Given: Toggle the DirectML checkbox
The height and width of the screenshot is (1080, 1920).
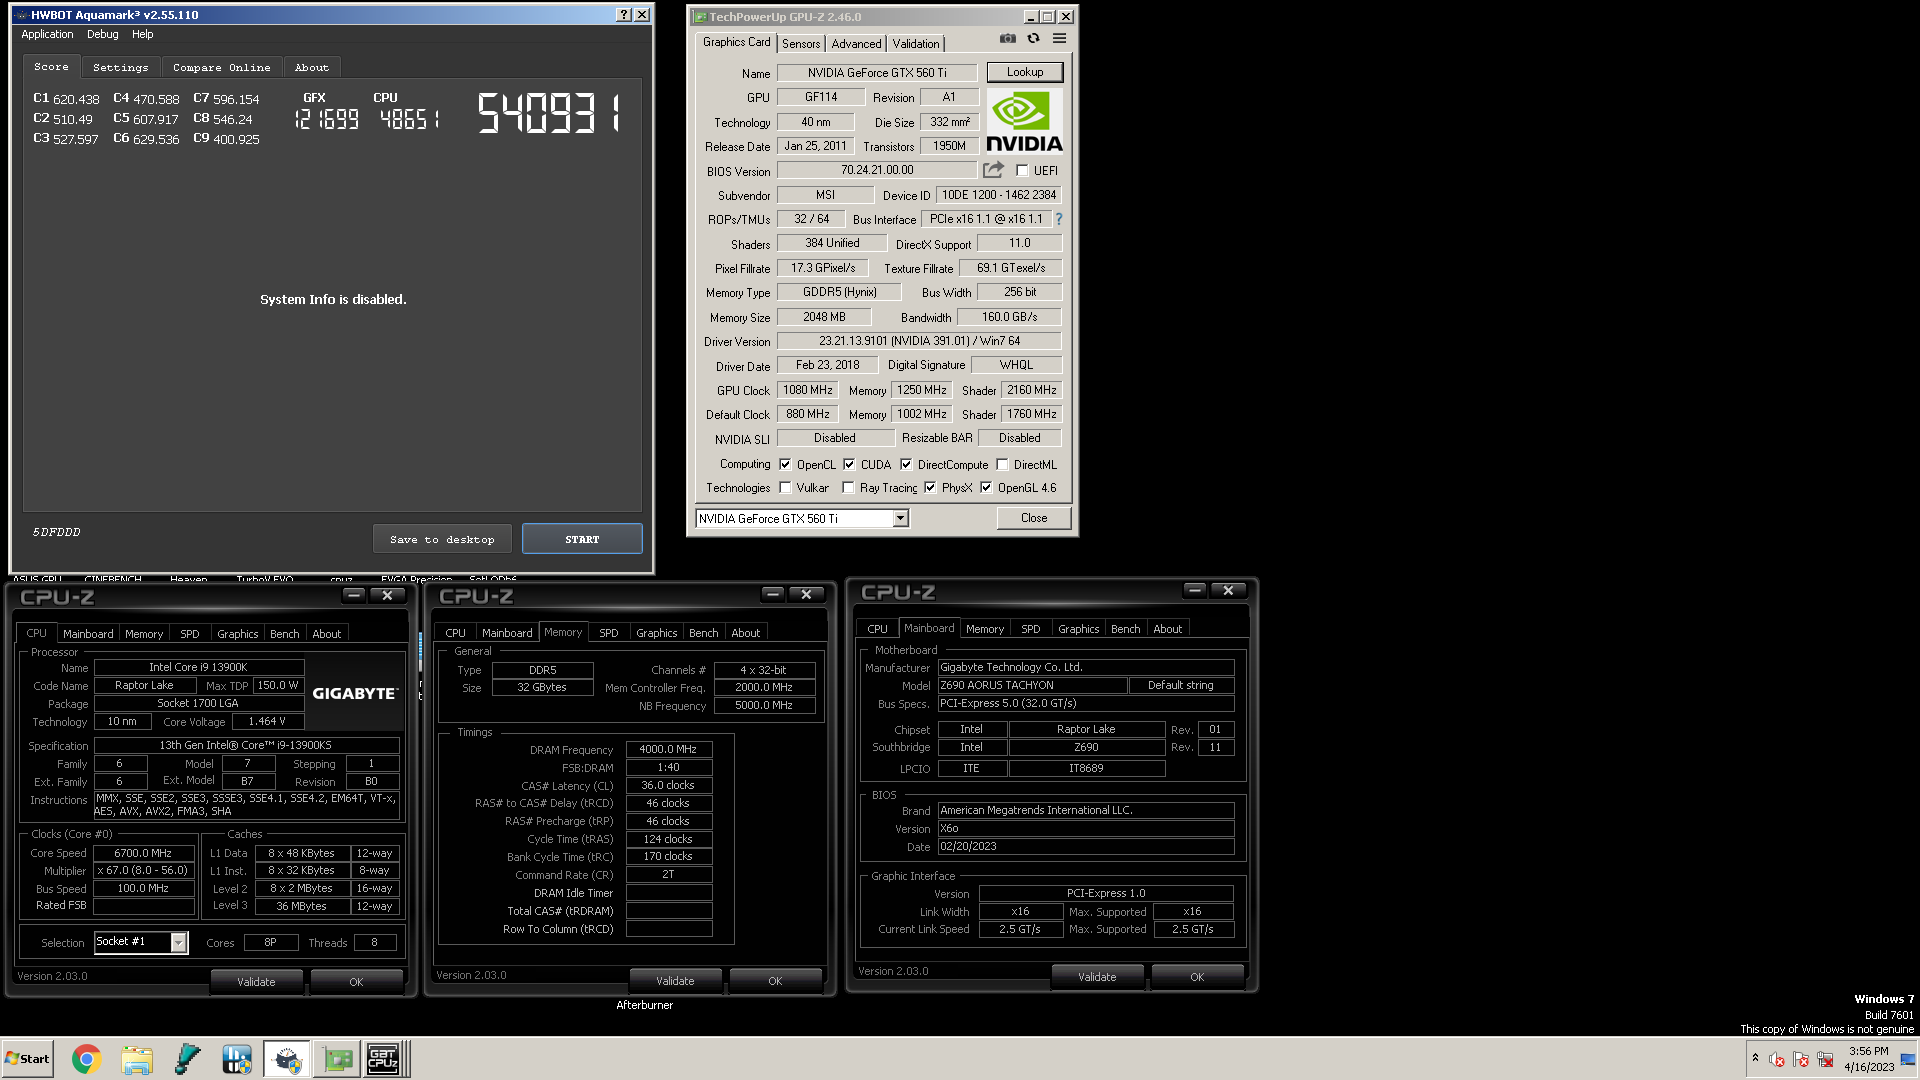Looking at the screenshot, I should (1002, 465).
